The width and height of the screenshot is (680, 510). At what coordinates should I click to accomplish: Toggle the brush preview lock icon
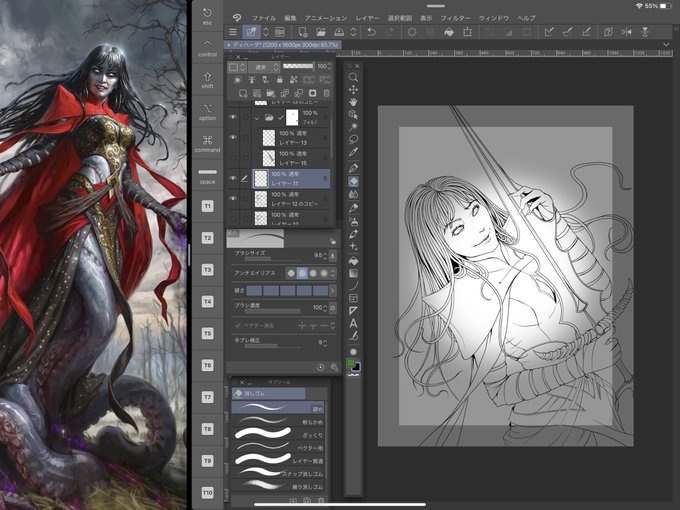[x=333, y=241]
